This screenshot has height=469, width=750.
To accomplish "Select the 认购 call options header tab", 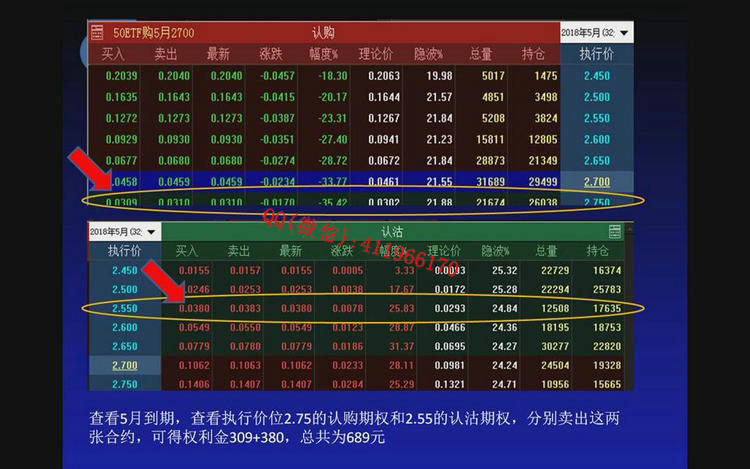I will pyautogui.click(x=323, y=32).
